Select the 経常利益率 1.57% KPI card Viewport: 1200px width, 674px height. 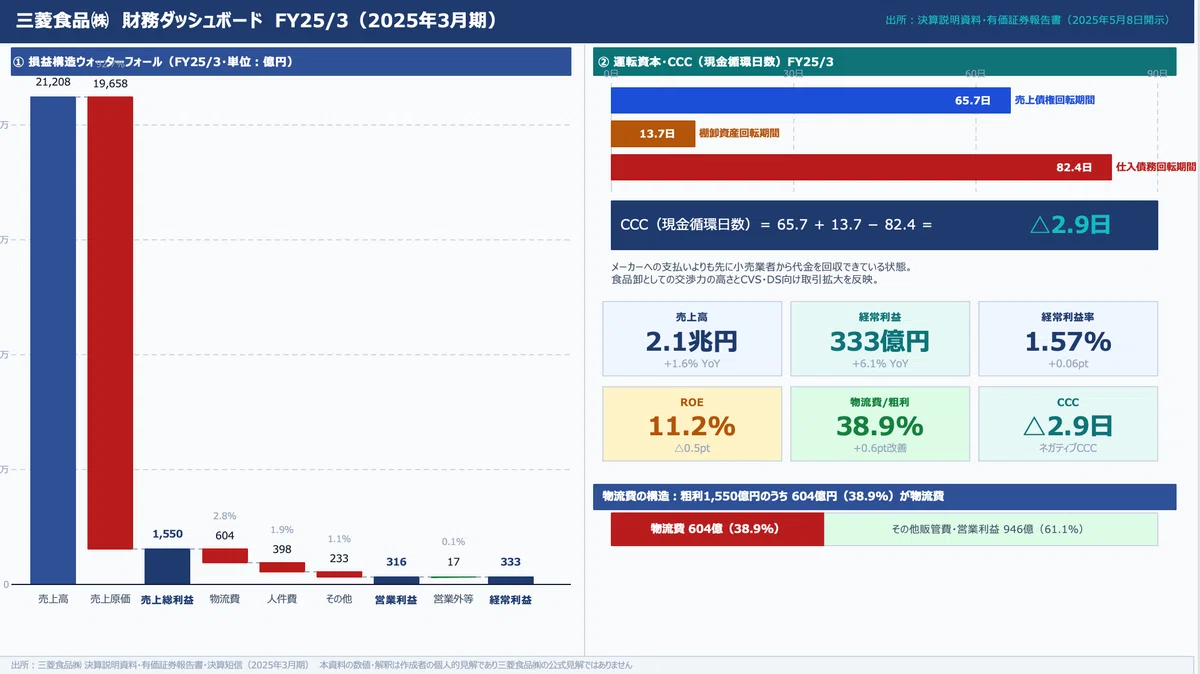1068,339
